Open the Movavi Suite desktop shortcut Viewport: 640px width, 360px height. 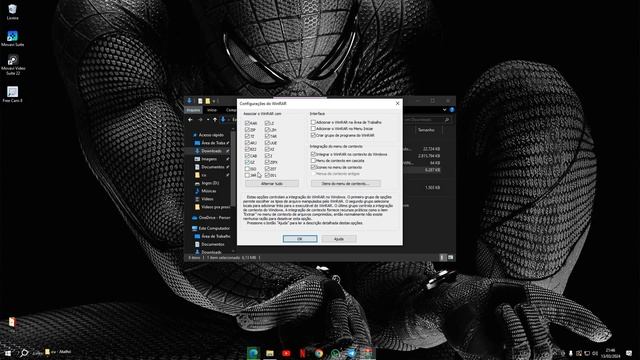click(12, 38)
